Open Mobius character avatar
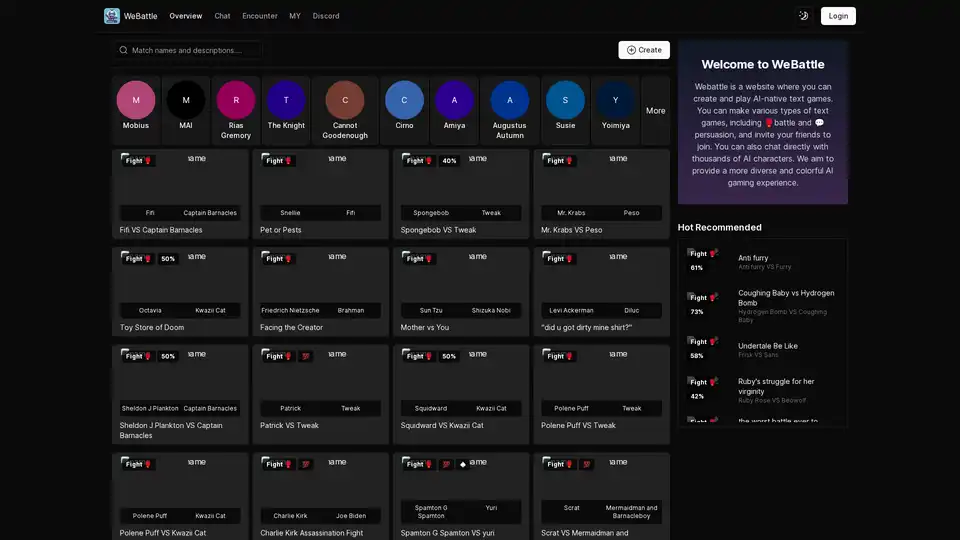 click(x=136, y=100)
